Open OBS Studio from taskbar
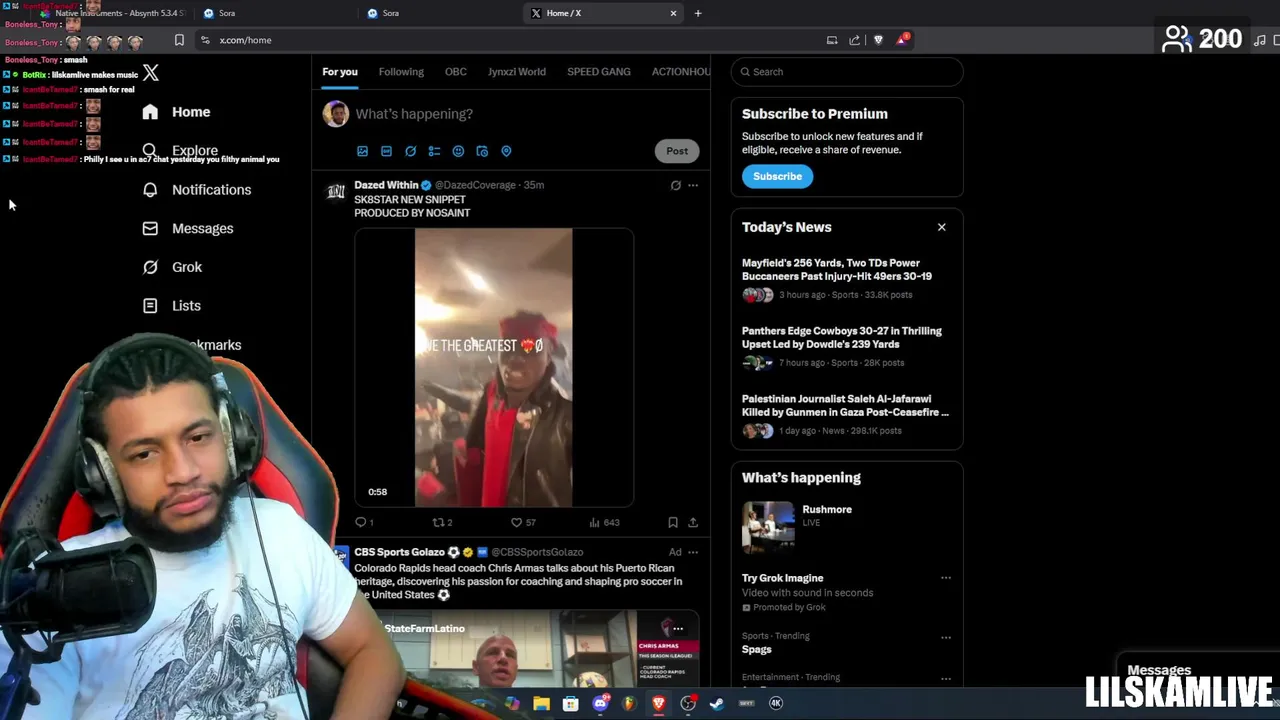 (688, 704)
